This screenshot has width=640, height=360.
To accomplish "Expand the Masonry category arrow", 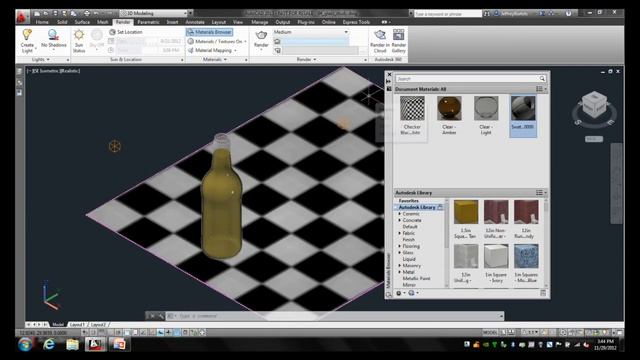I will pyautogui.click(x=400, y=266).
